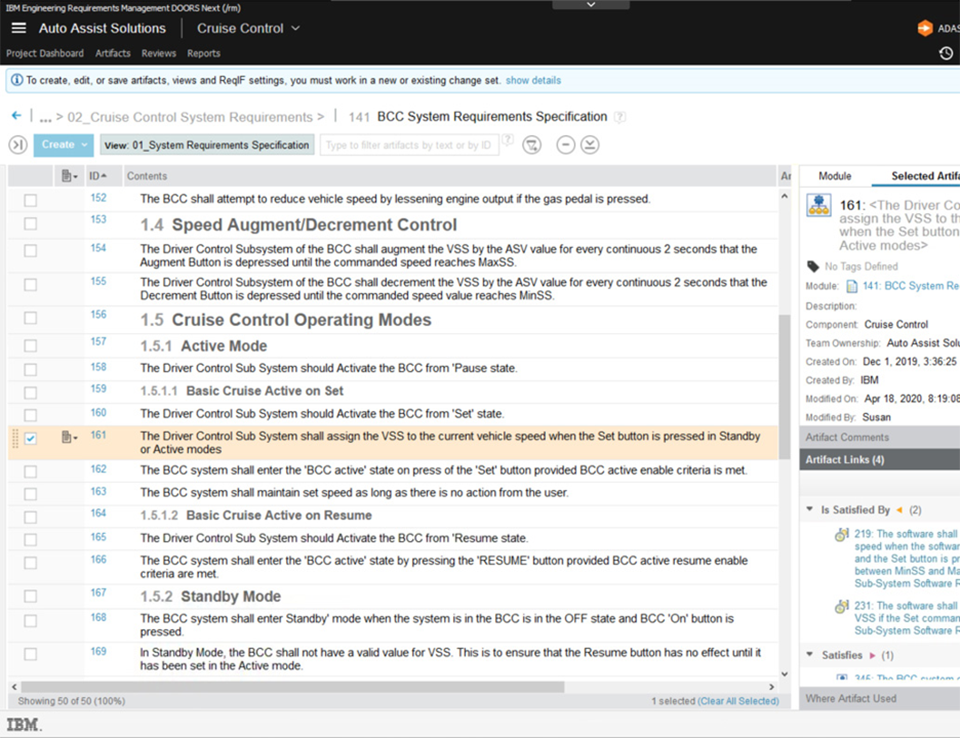960x738 pixels.
Task: Open the View 01_System Requirements Specification selector
Action: coord(207,145)
